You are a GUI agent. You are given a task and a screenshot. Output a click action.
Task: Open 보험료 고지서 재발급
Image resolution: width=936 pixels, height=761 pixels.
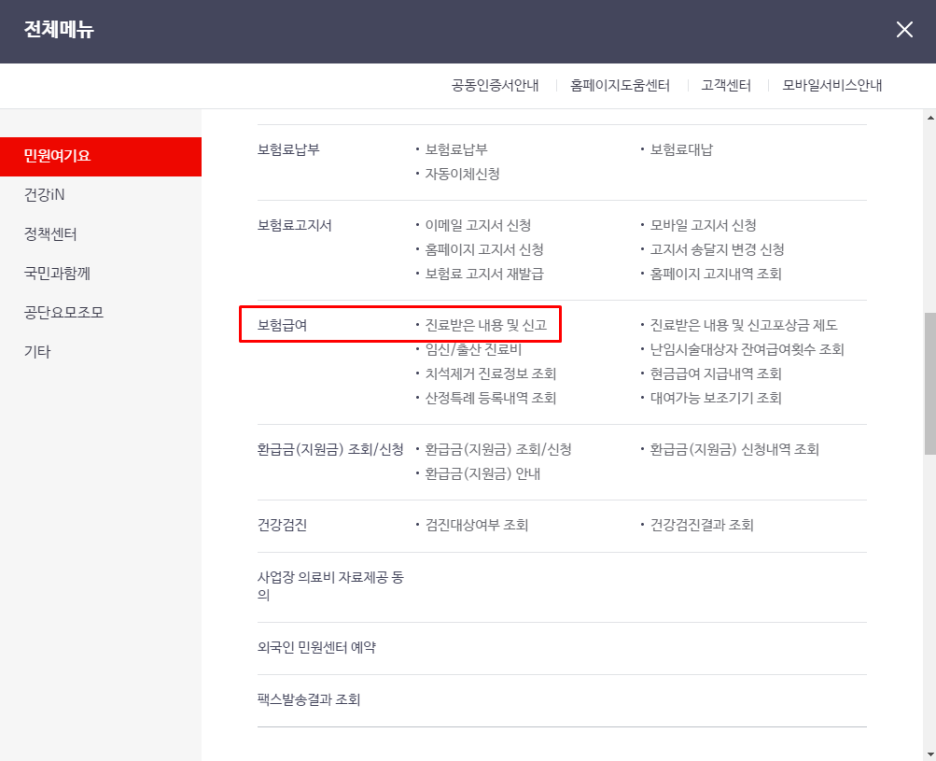484,274
